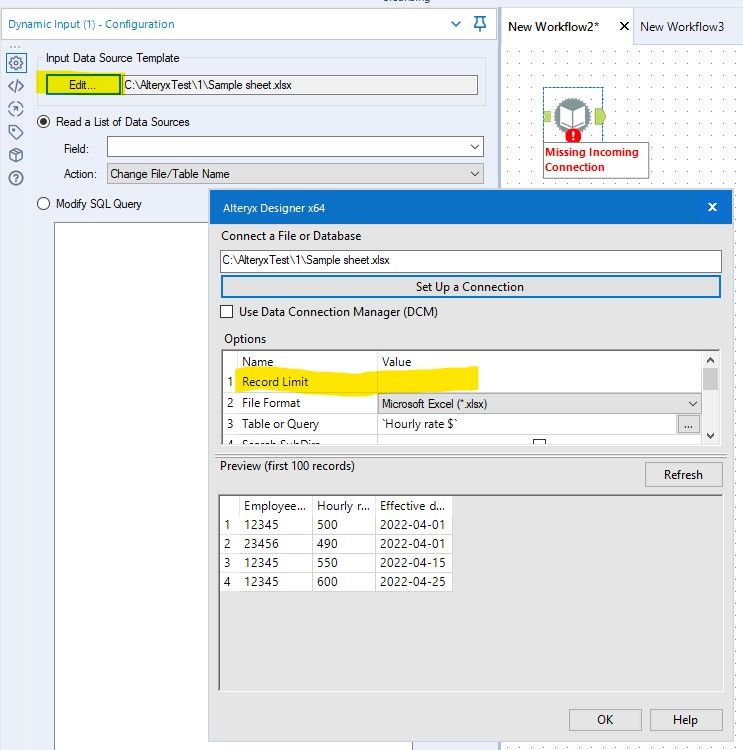Select Modify SQL Query radio option
The image size is (743, 750).
pos(44,204)
